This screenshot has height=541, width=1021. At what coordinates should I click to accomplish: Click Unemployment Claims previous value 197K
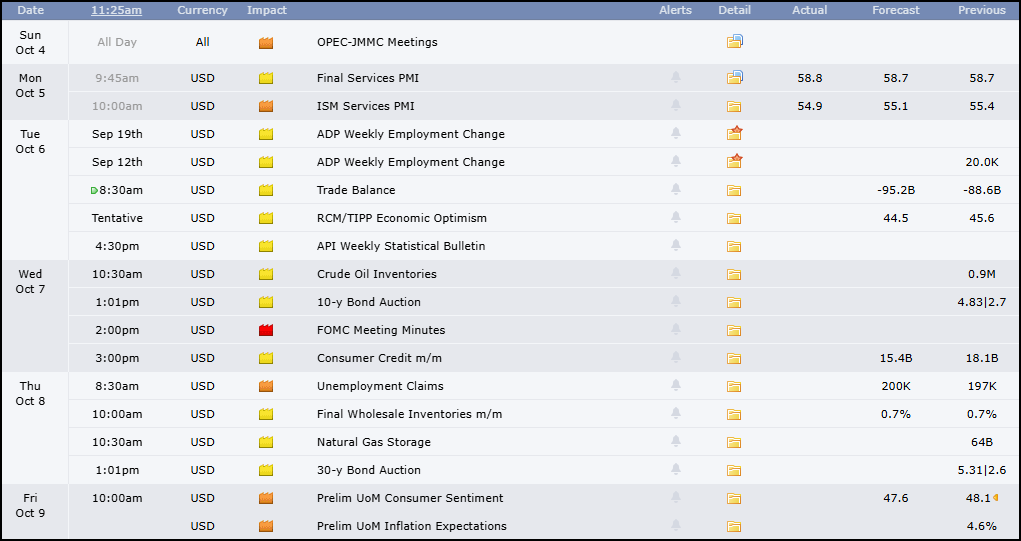point(982,386)
